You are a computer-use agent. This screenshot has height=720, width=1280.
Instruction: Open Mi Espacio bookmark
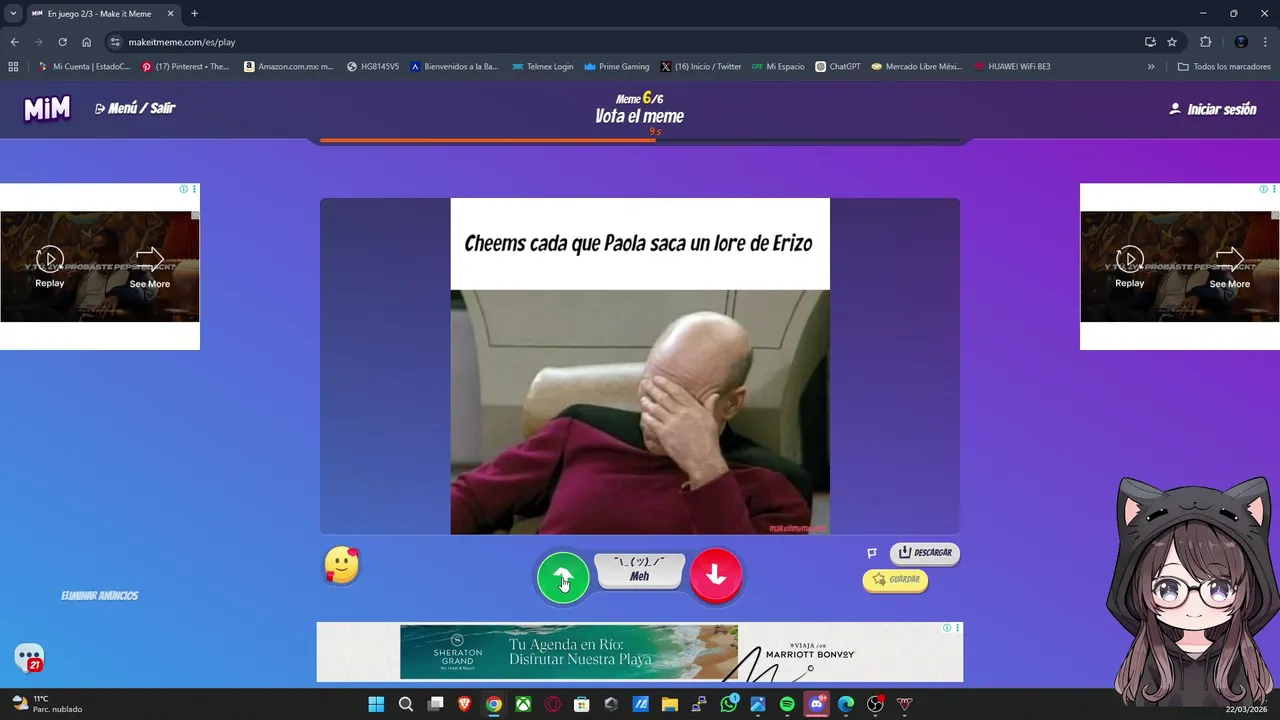coord(778,67)
